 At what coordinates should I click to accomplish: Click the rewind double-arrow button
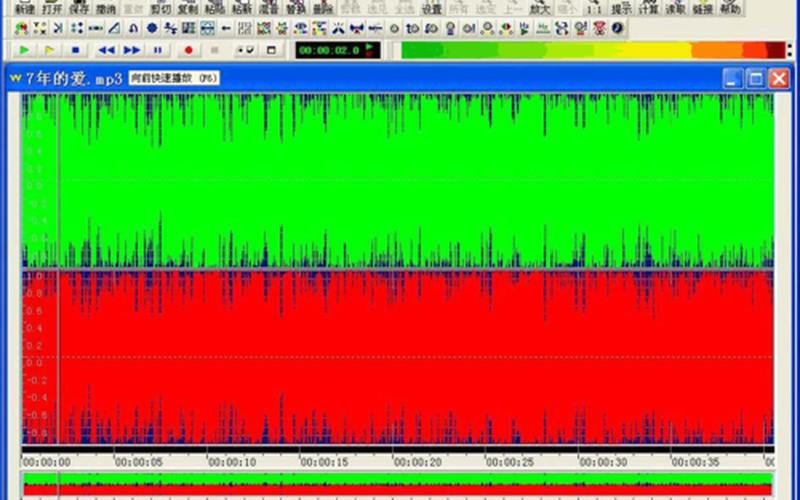(x=107, y=50)
